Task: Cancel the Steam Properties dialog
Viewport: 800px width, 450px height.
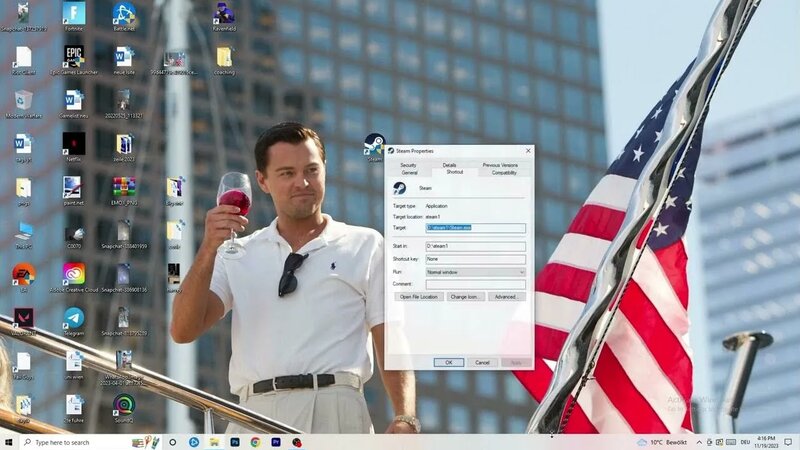Action: tap(482, 362)
